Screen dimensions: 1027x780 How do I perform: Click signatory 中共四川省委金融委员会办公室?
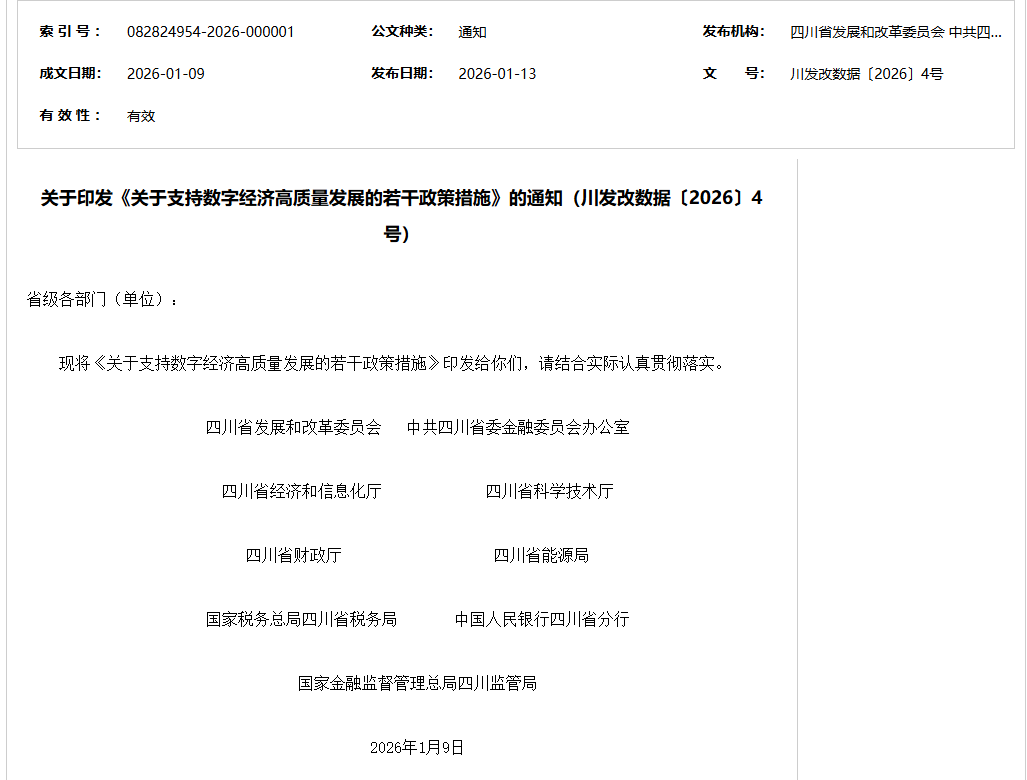[517, 427]
